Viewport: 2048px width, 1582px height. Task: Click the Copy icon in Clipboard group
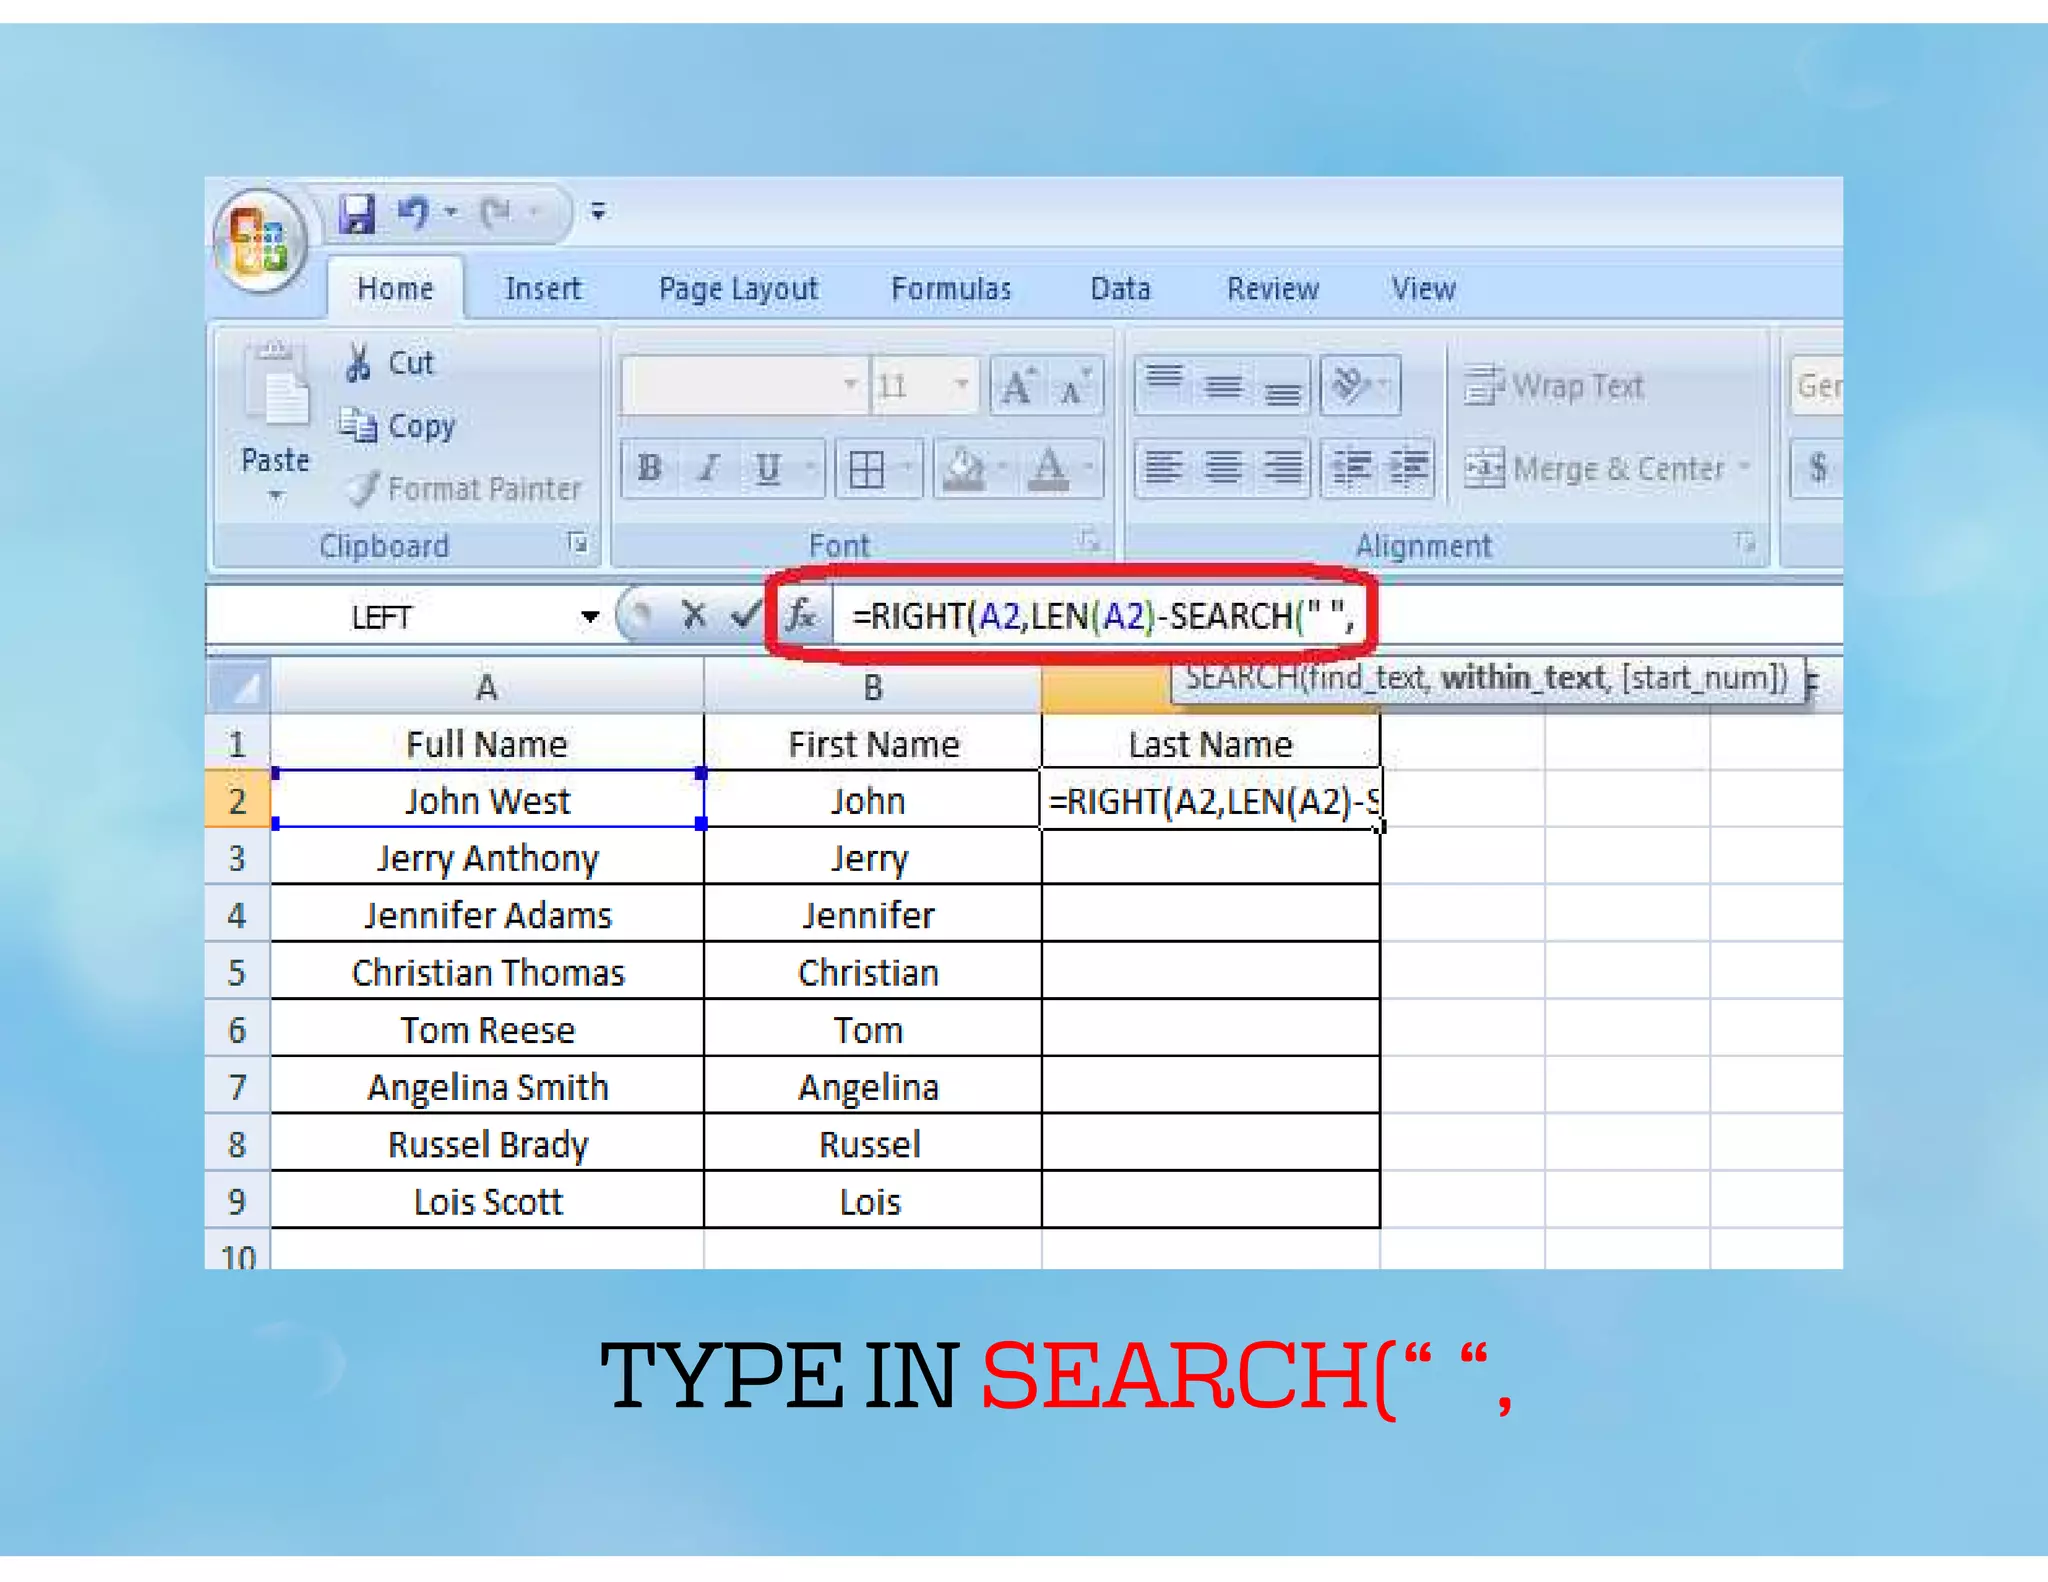click(358, 425)
